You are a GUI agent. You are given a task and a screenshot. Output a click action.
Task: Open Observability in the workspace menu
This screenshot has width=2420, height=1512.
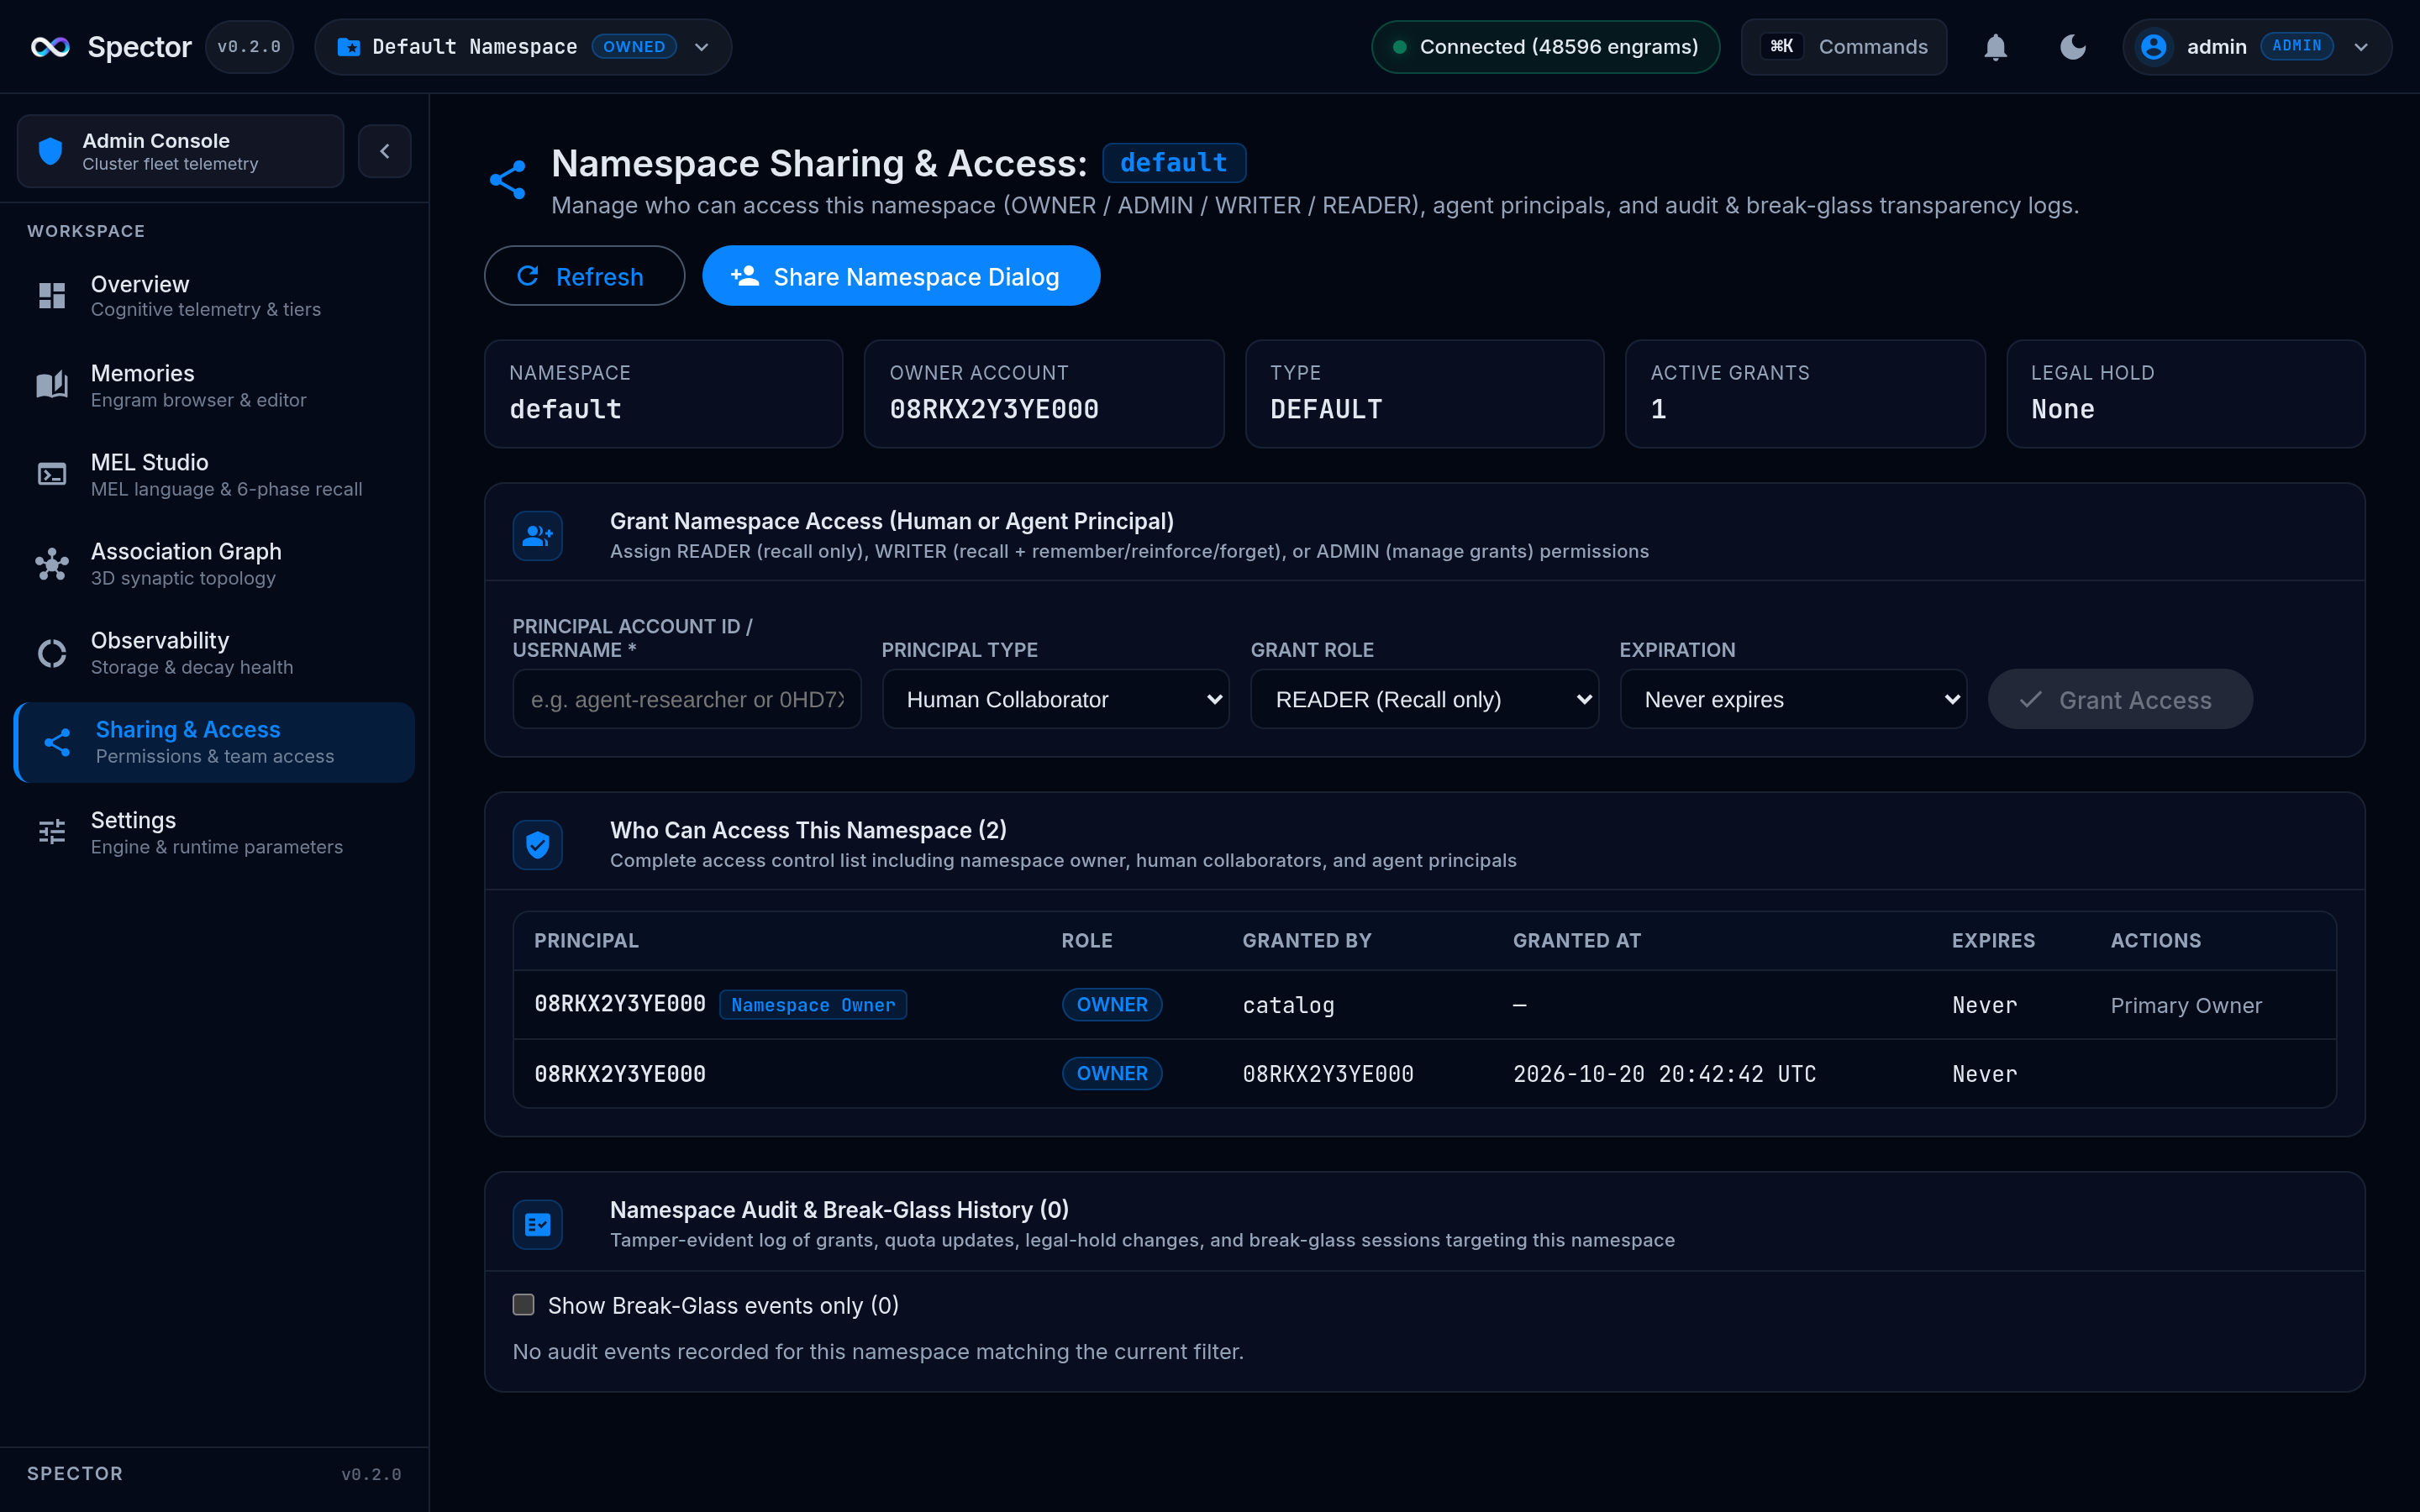point(214,653)
